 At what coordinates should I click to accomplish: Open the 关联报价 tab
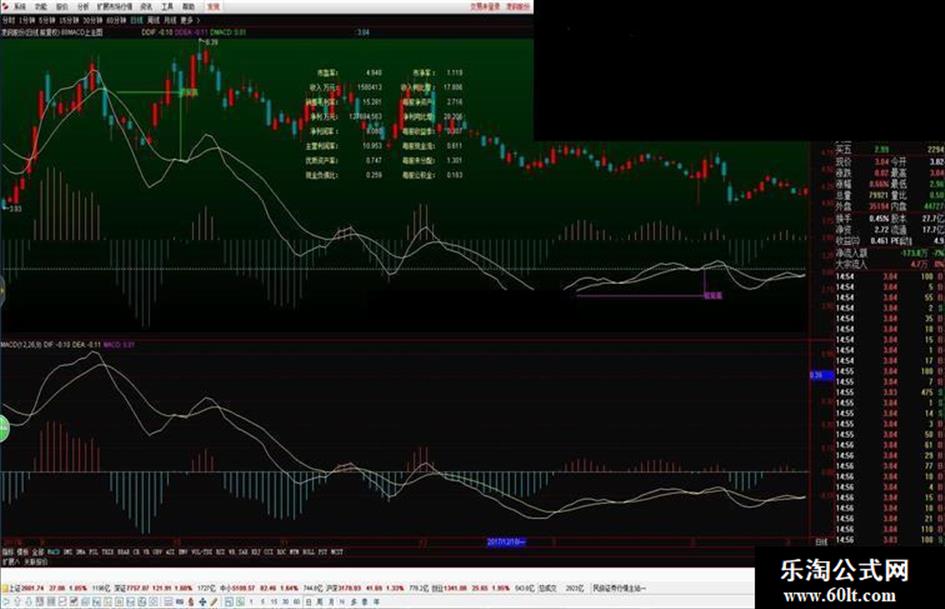36,561
